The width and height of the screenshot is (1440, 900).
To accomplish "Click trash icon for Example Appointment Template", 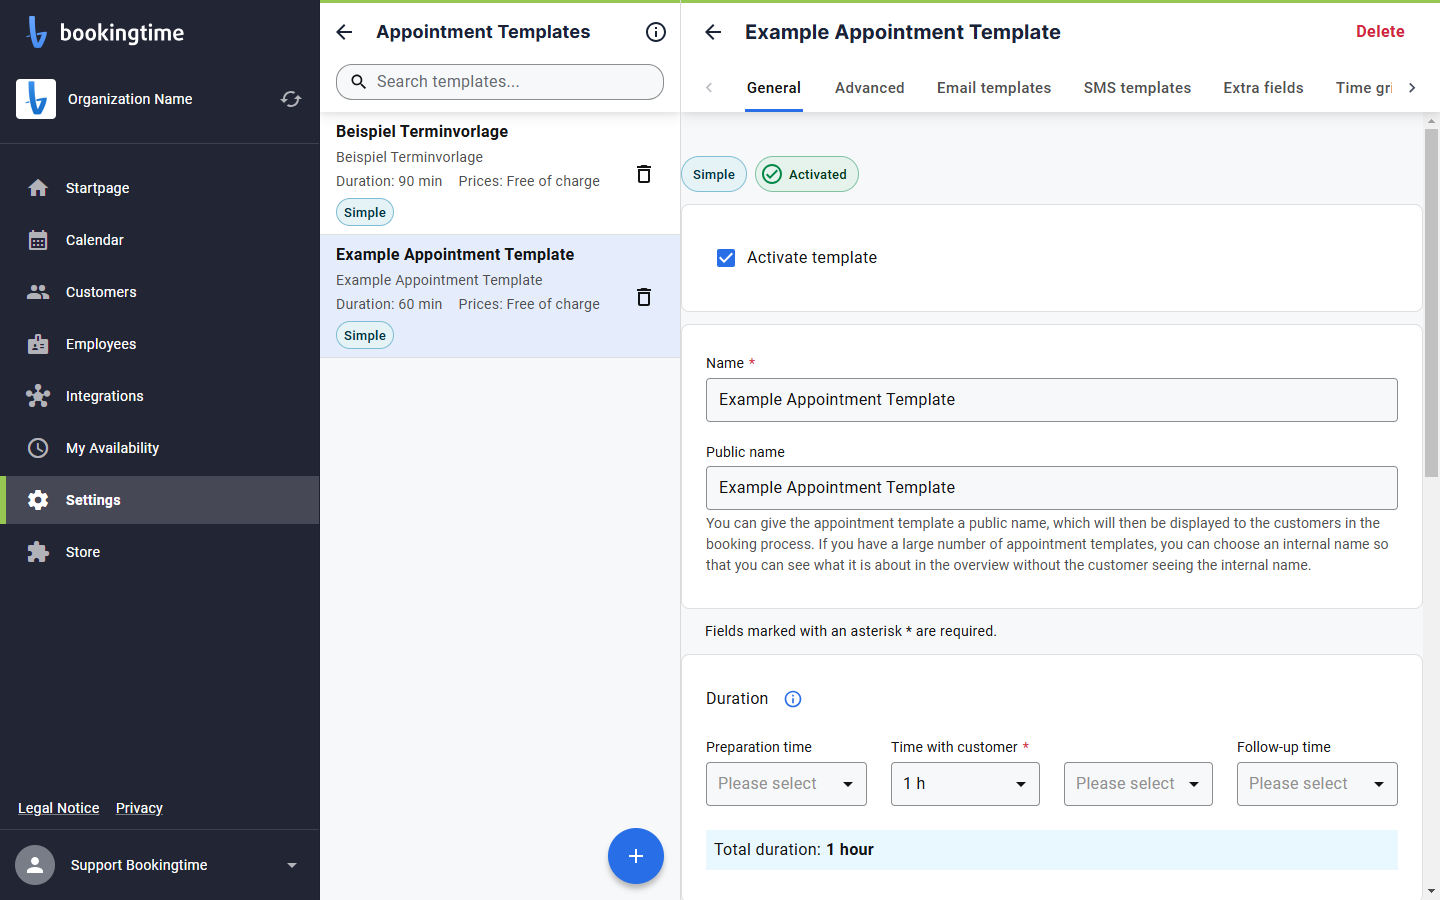I will pos(644,297).
